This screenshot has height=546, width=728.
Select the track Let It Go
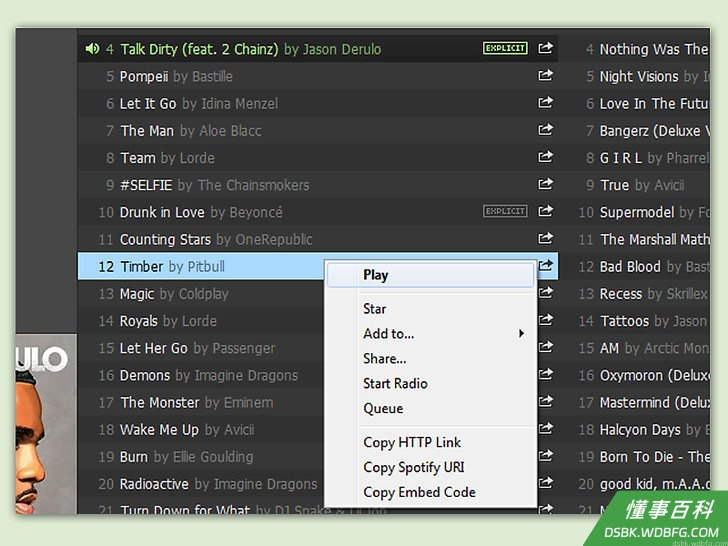[148, 104]
